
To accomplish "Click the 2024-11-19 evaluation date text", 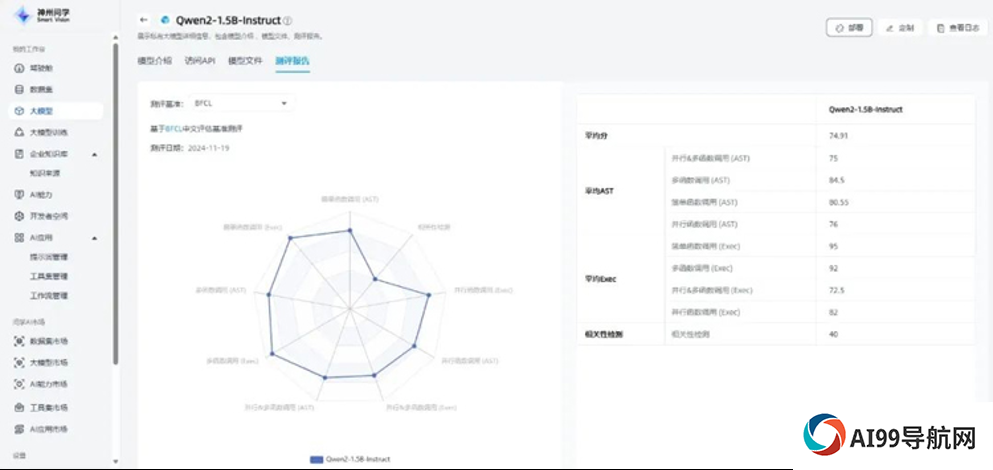I will pos(208,148).
